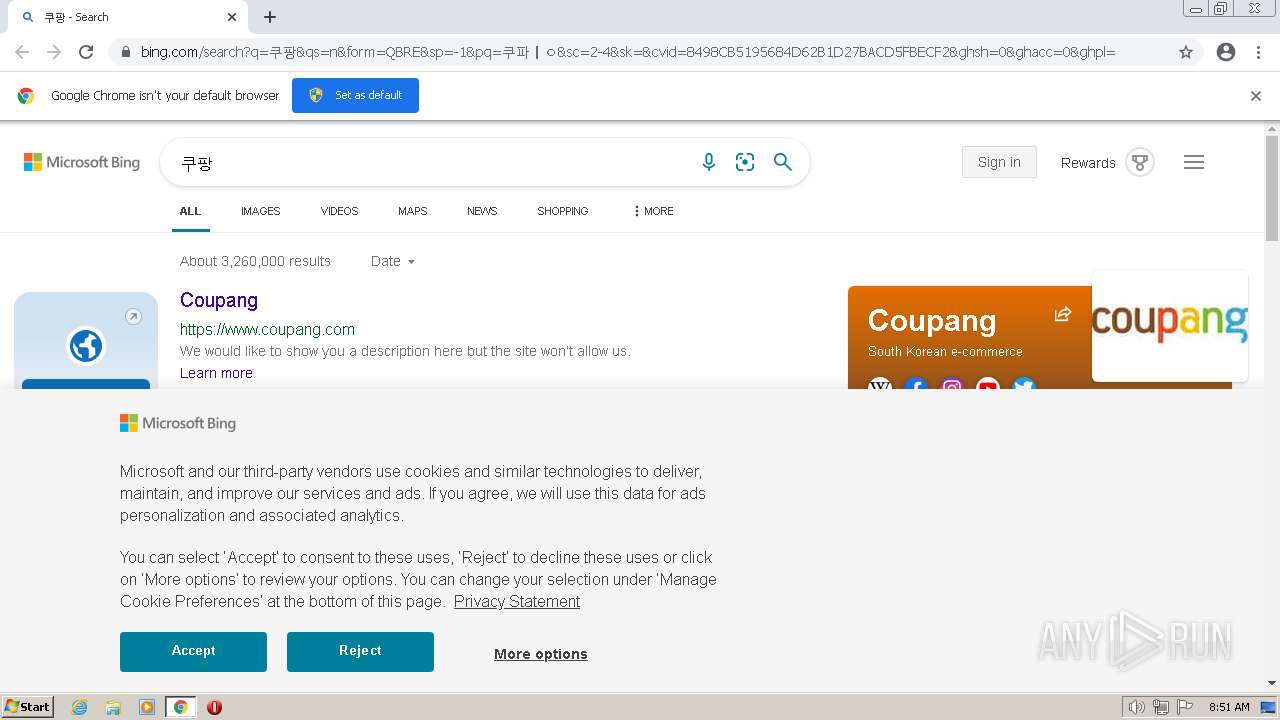Select the ALL results tab

tap(190, 211)
